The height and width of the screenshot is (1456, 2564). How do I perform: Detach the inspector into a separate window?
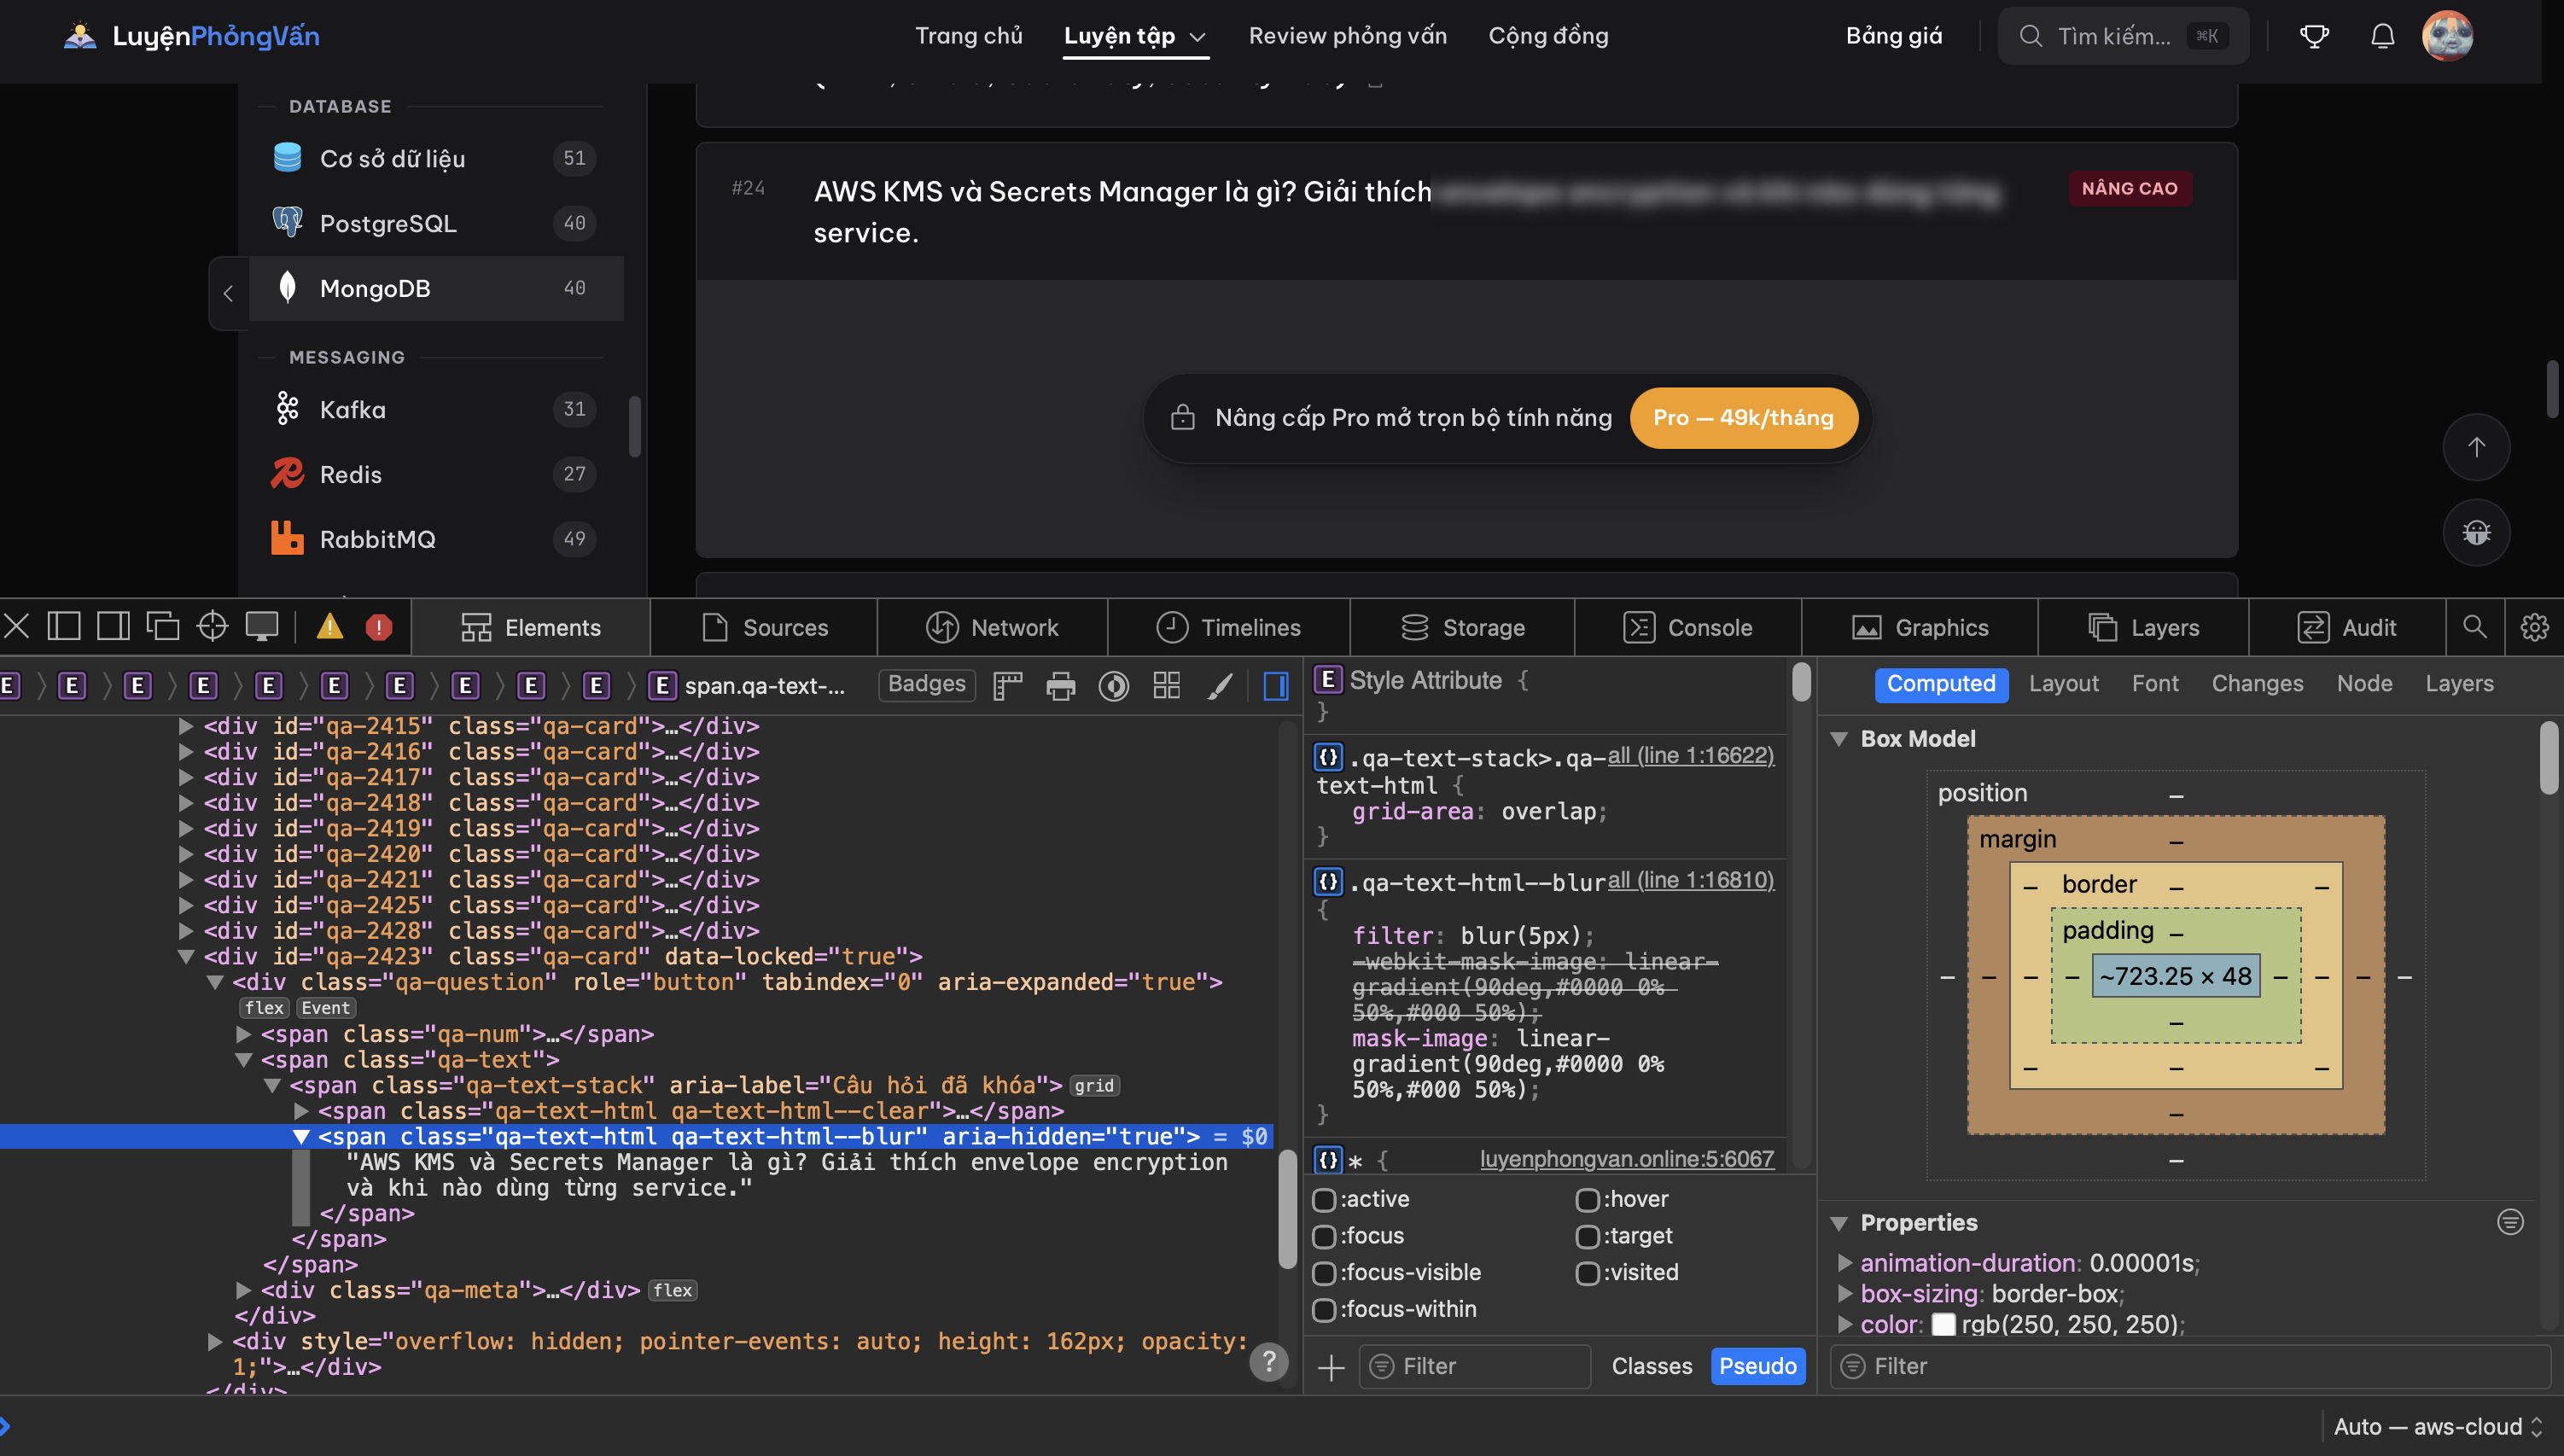click(x=163, y=627)
